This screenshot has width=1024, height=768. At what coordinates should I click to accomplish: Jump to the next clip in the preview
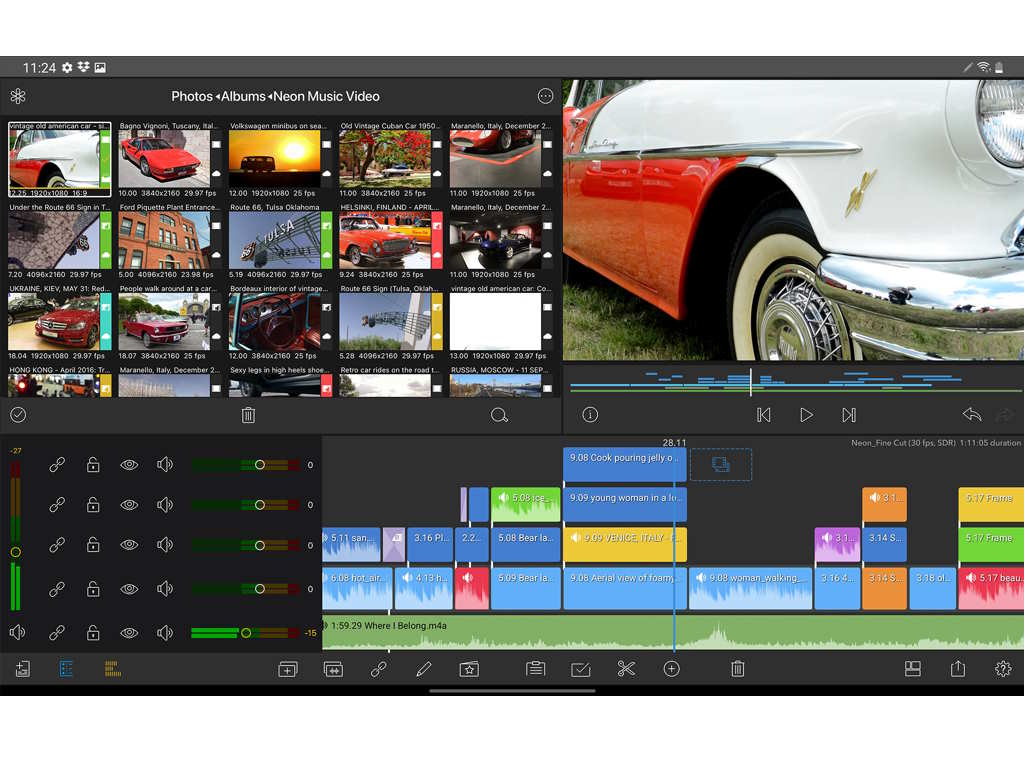pos(849,415)
